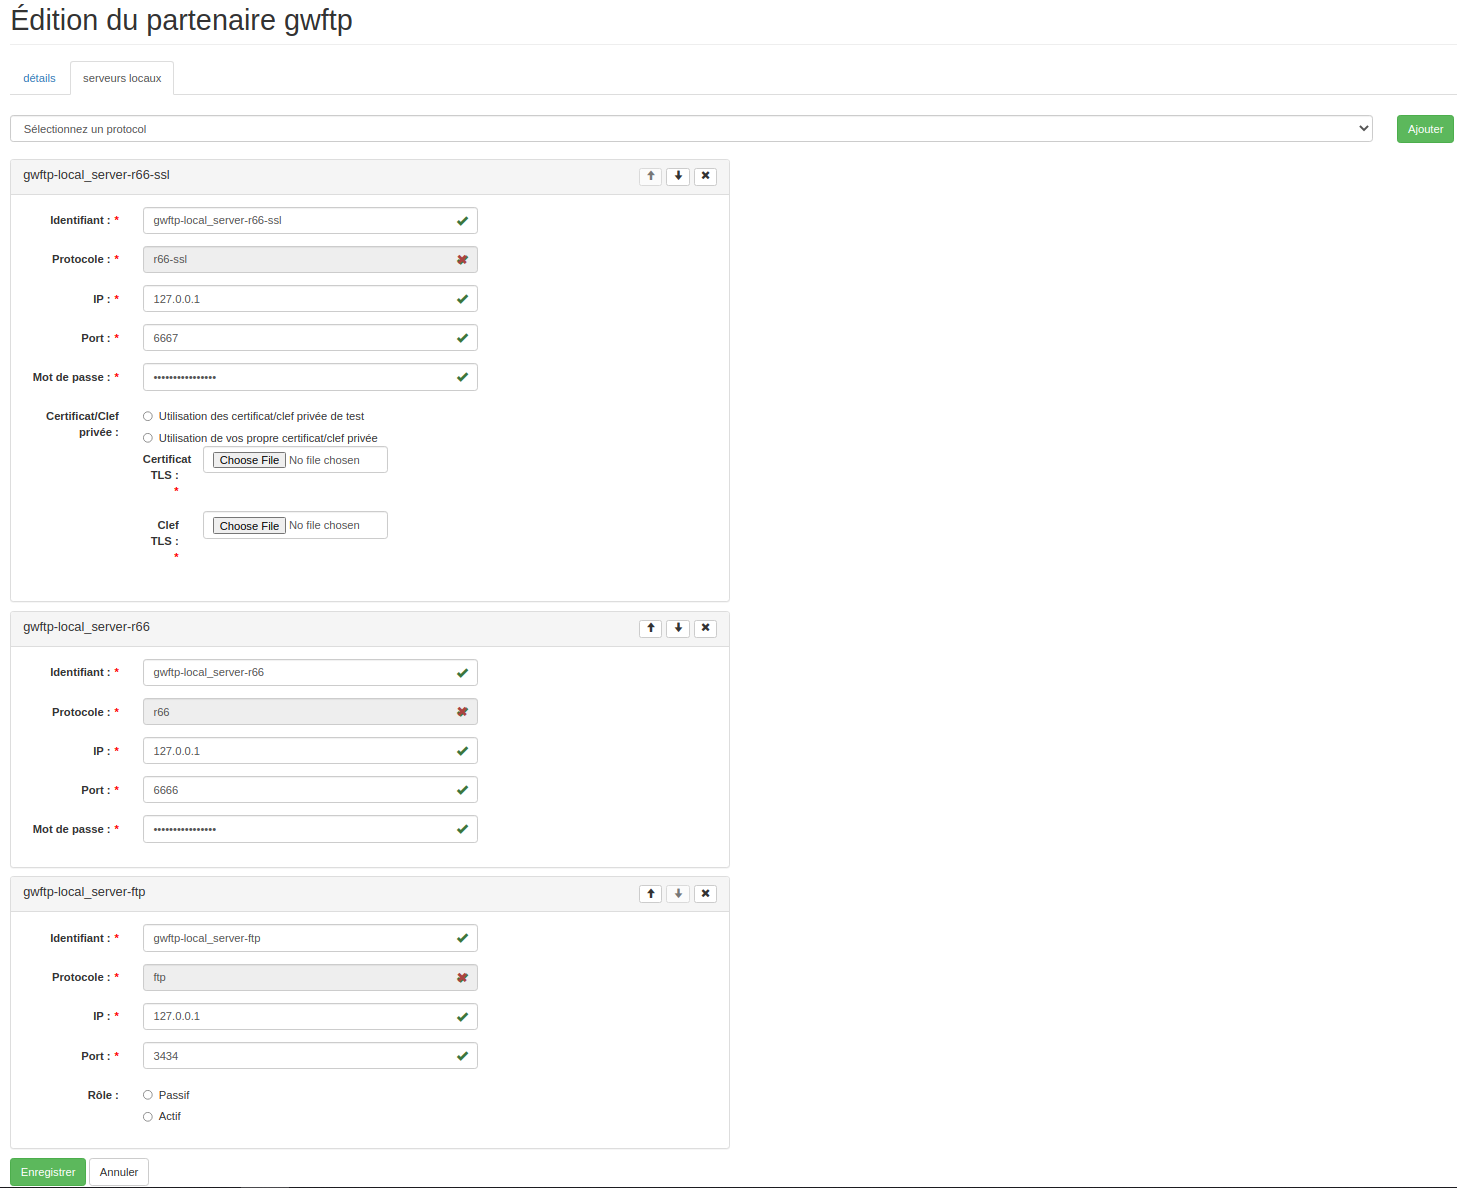Click the red cross icon in the r66 protocol field
The width and height of the screenshot is (1457, 1188).
click(462, 712)
